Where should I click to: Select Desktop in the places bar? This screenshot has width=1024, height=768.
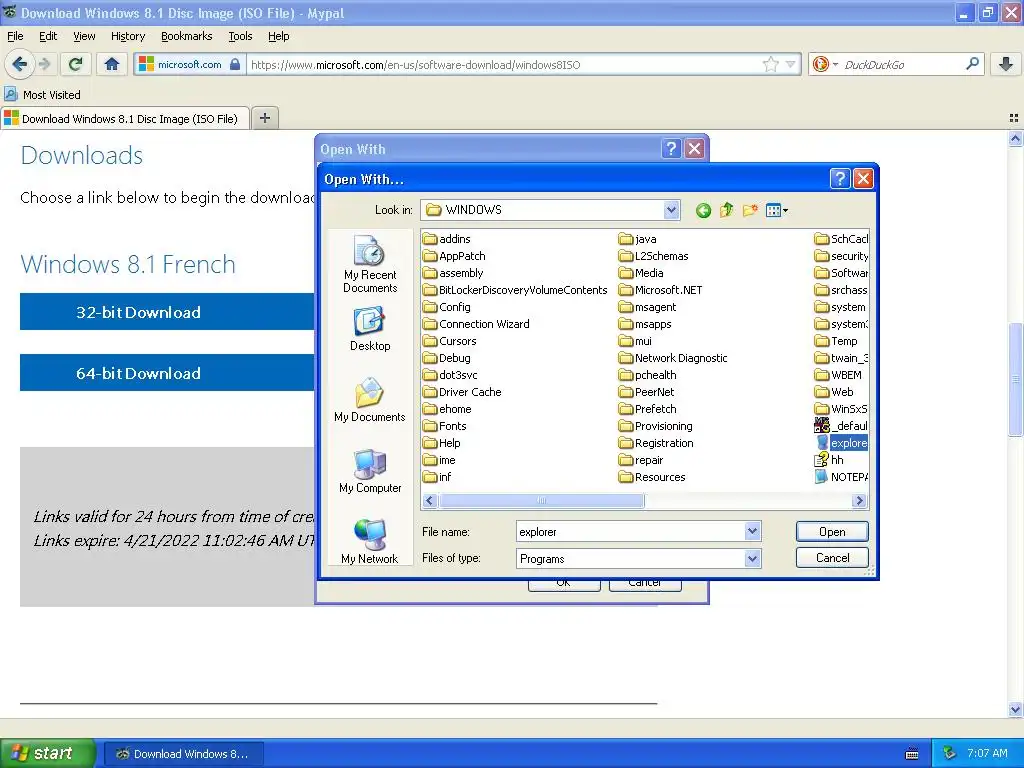pyautogui.click(x=370, y=329)
